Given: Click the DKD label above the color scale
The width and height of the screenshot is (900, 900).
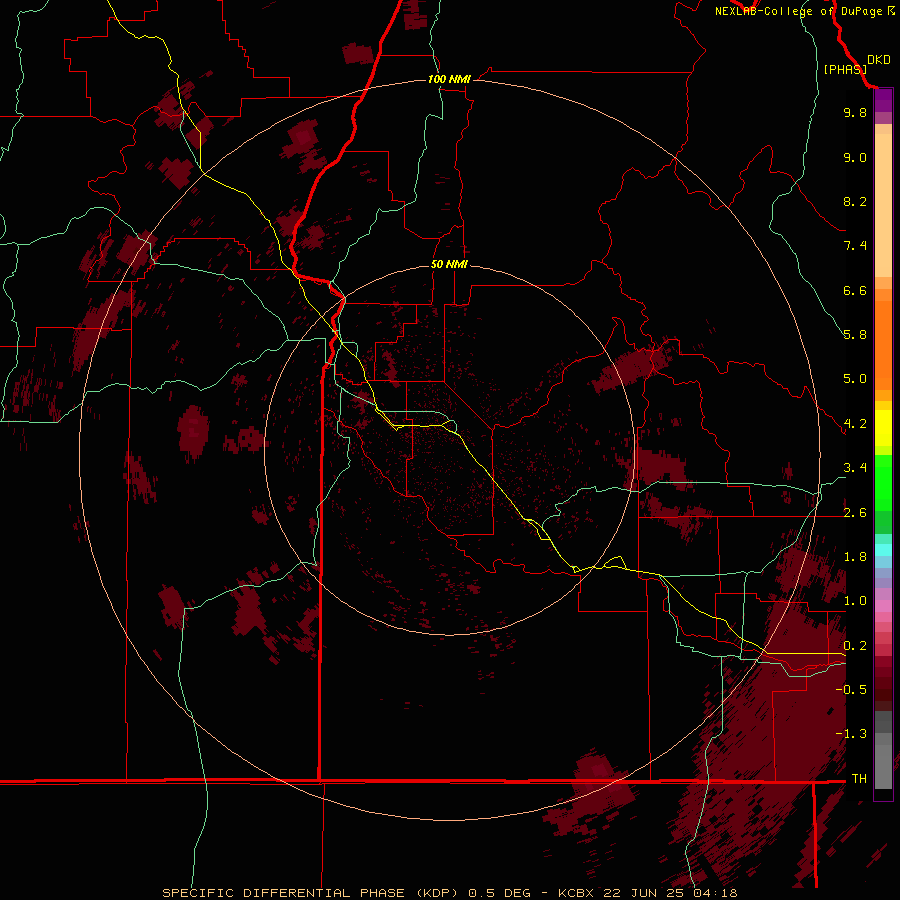Looking at the screenshot, I should 878,60.
